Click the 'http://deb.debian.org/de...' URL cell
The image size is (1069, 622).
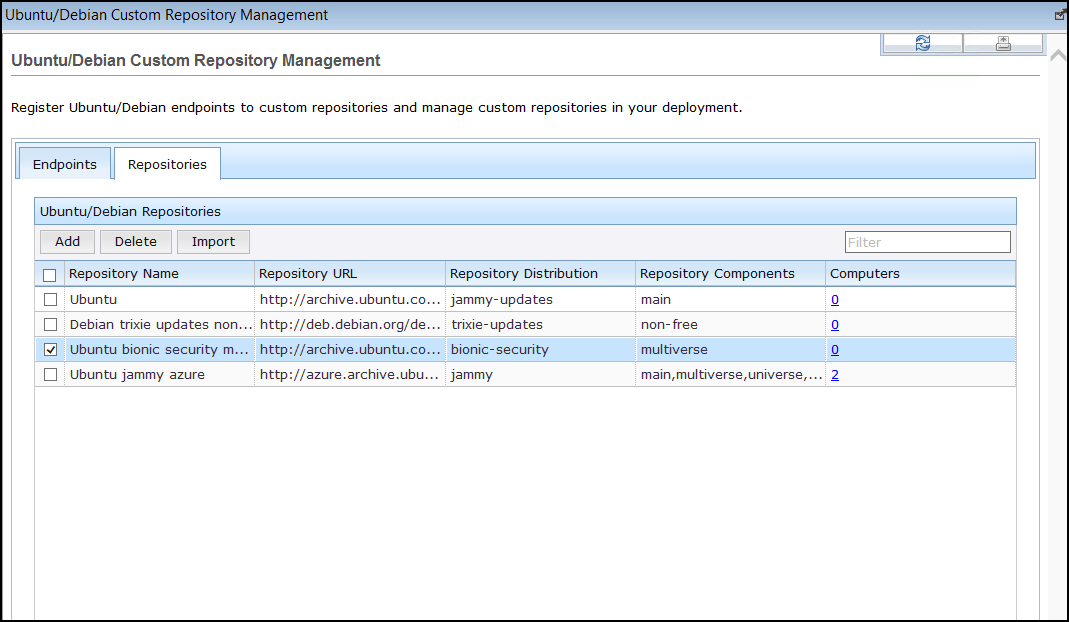pos(350,325)
